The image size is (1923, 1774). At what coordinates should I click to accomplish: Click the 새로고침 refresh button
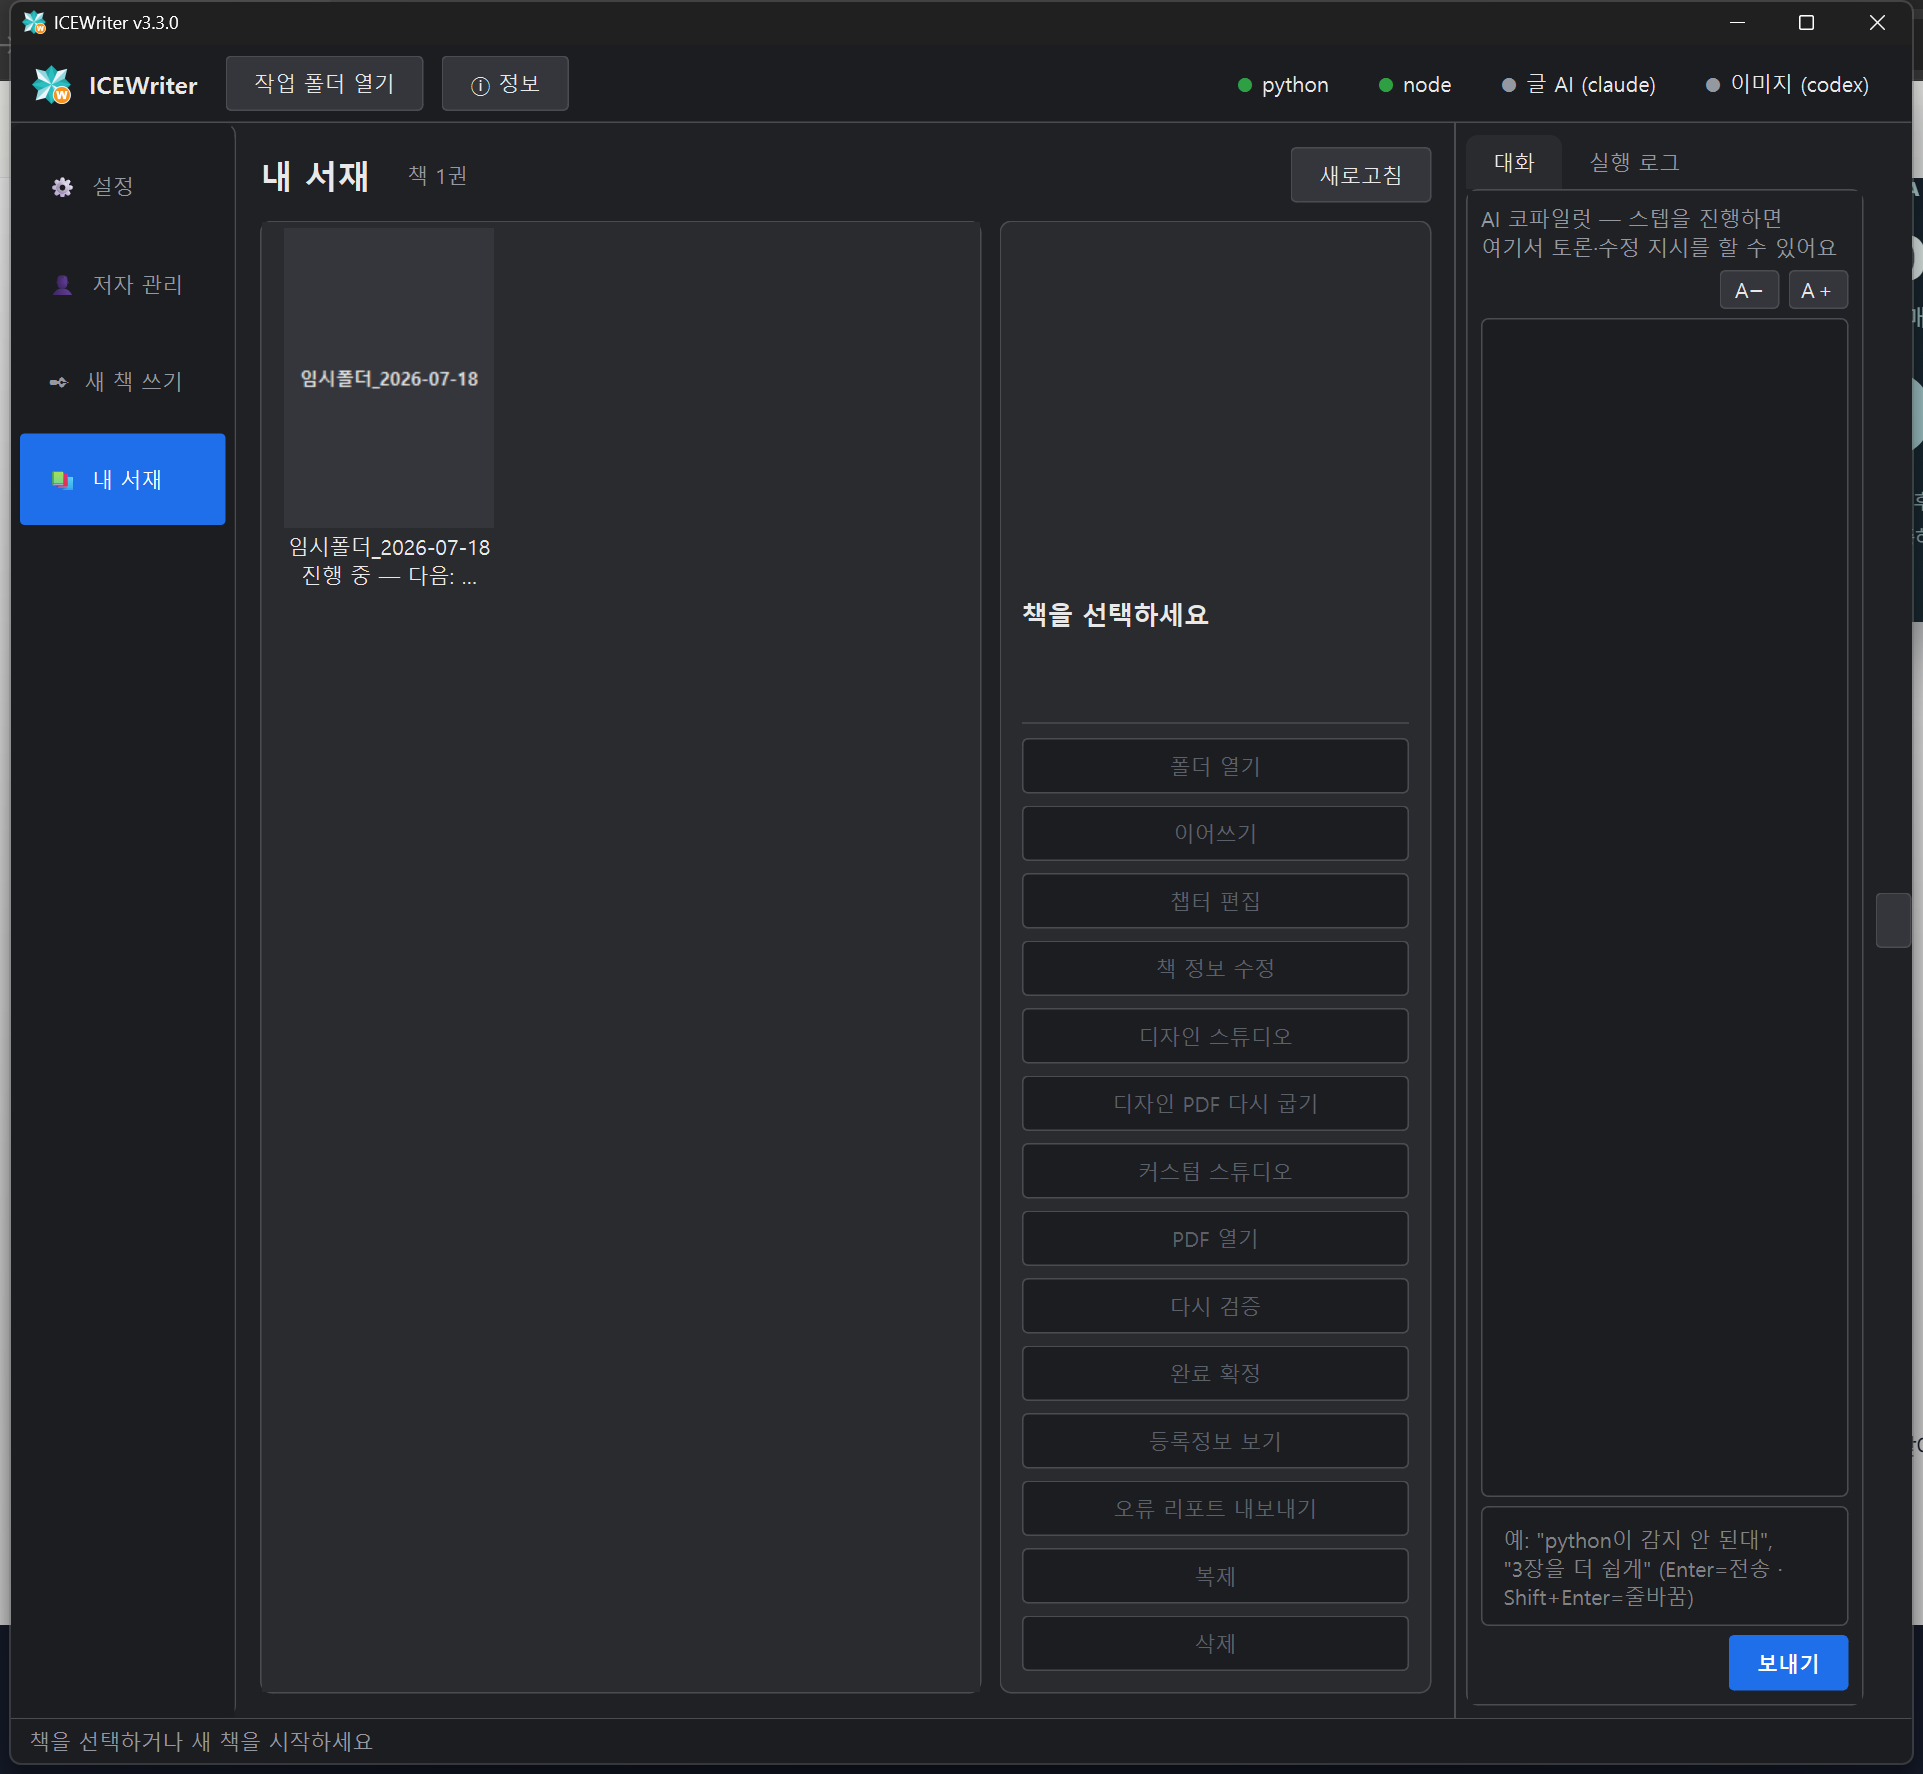1360,175
